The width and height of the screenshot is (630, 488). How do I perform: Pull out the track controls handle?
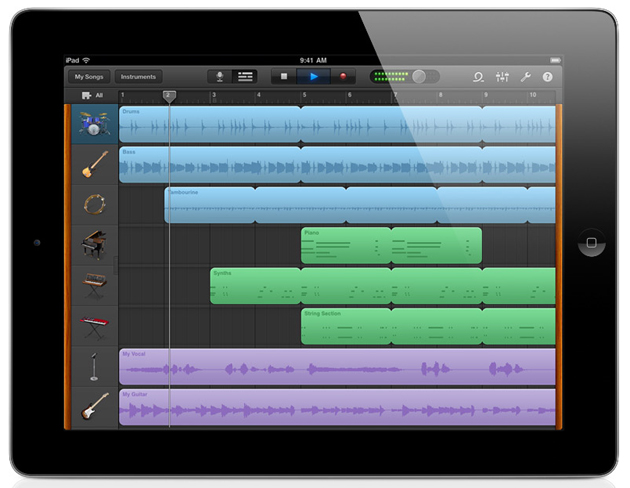(116, 265)
